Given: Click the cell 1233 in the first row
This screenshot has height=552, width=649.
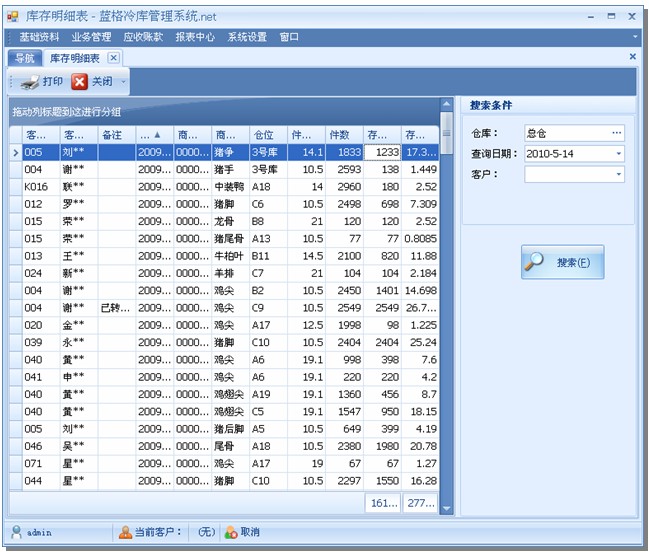Looking at the screenshot, I should 382,152.
